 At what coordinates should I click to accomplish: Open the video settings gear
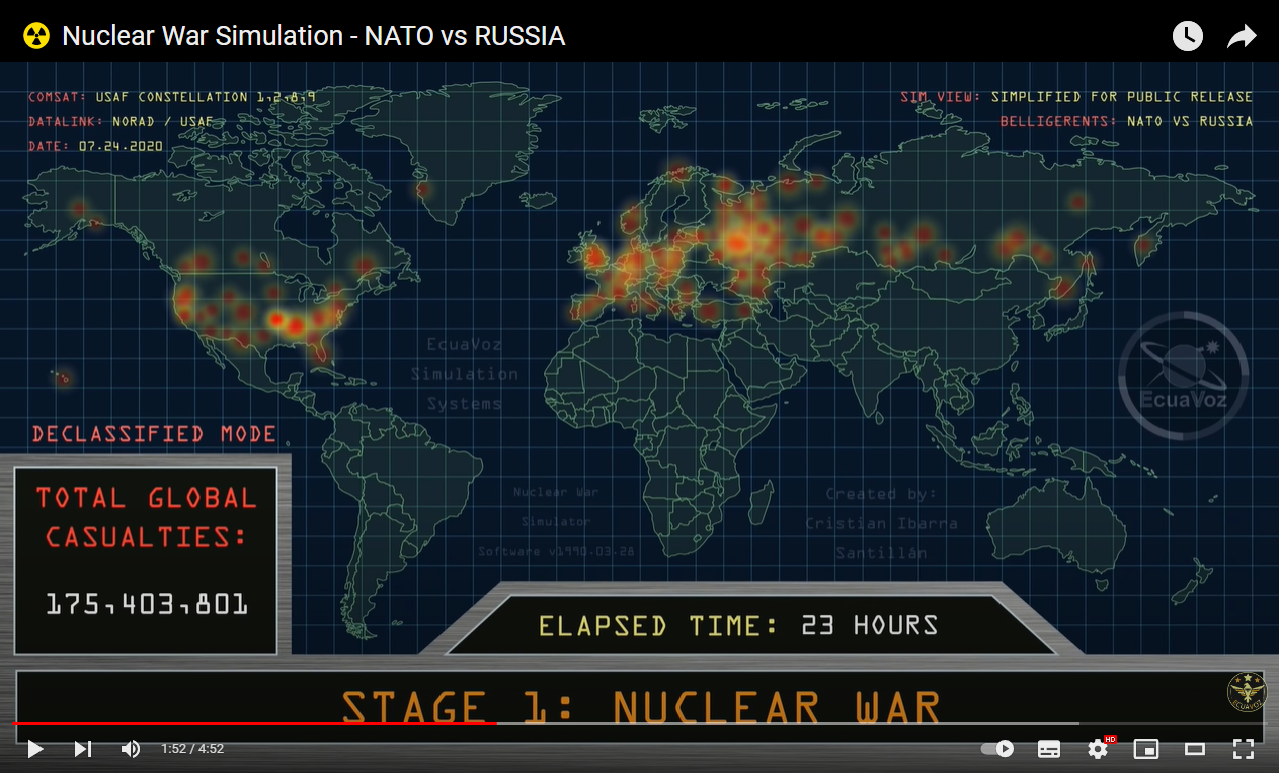click(1098, 748)
